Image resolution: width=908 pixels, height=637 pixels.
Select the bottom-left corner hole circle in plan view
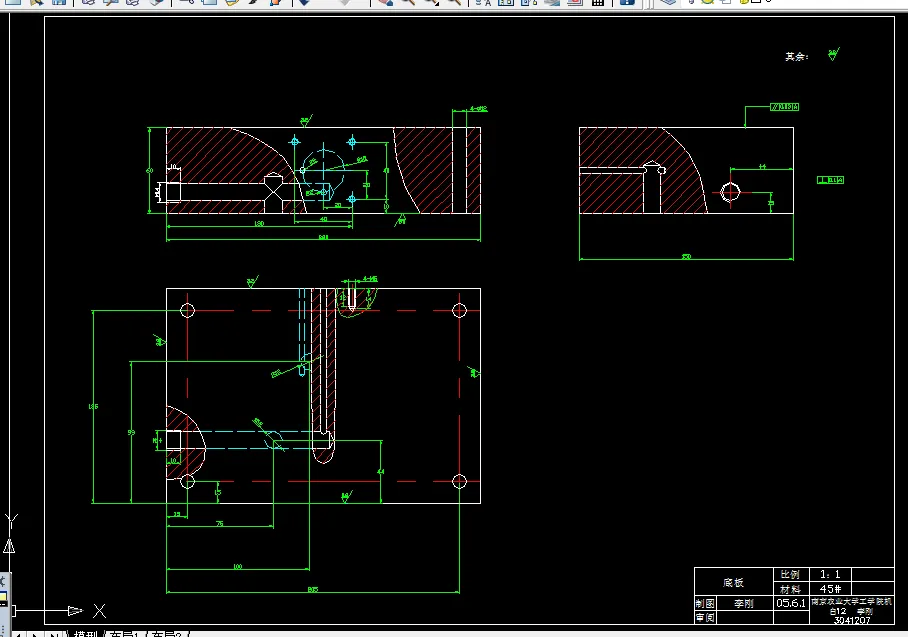pos(187,481)
